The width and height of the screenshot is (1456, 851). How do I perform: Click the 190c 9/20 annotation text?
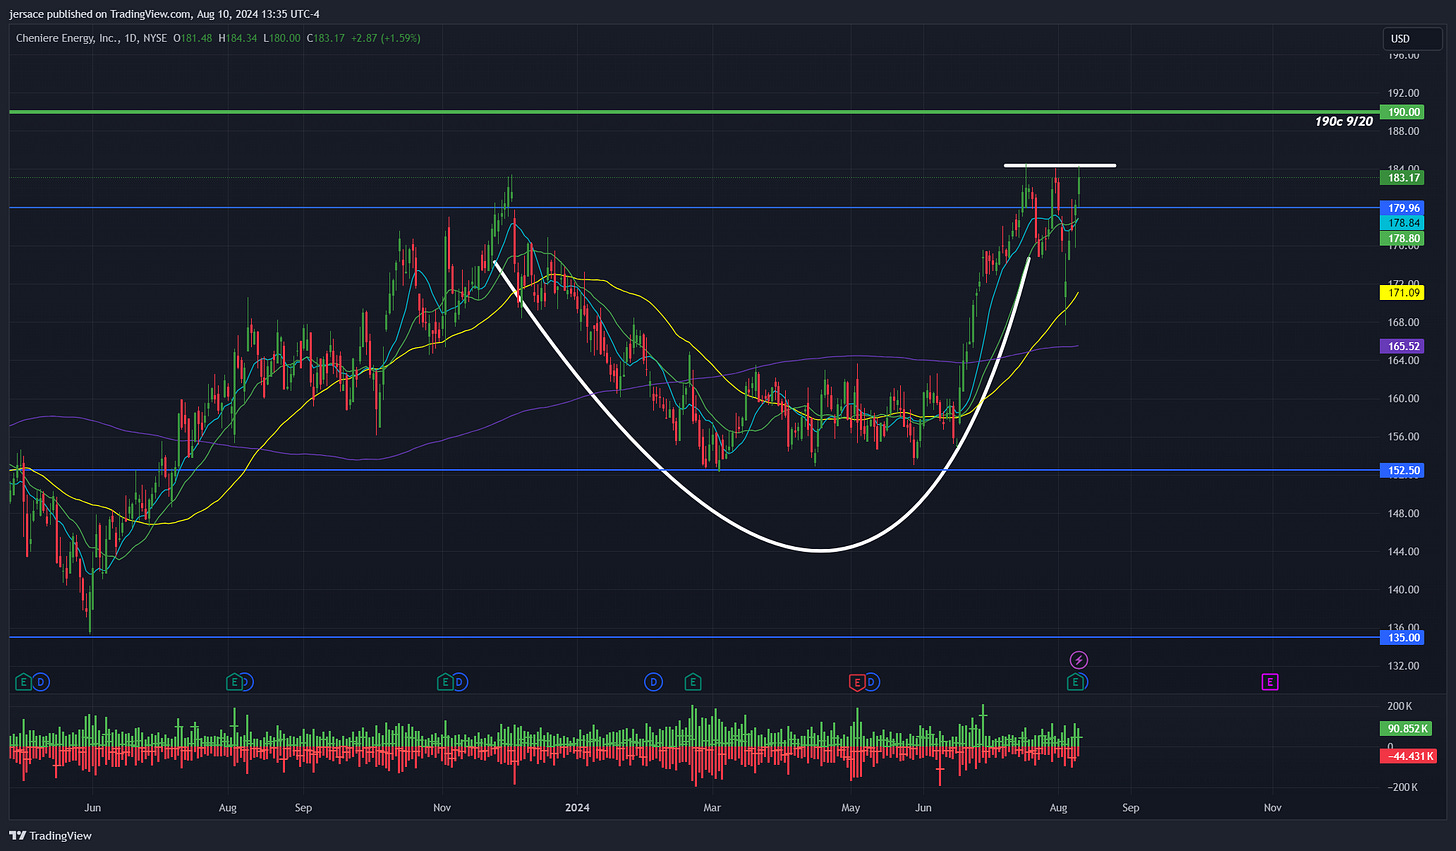click(x=1344, y=121)
